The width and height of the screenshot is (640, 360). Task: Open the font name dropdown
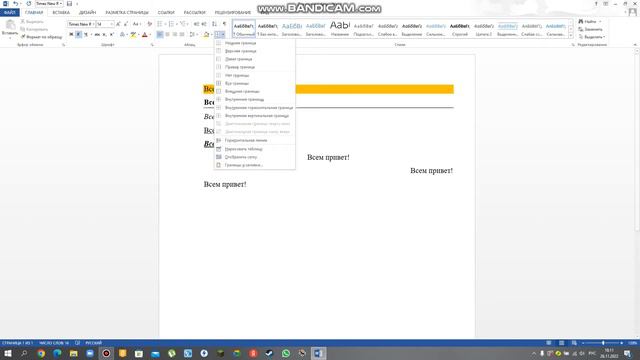93,24
